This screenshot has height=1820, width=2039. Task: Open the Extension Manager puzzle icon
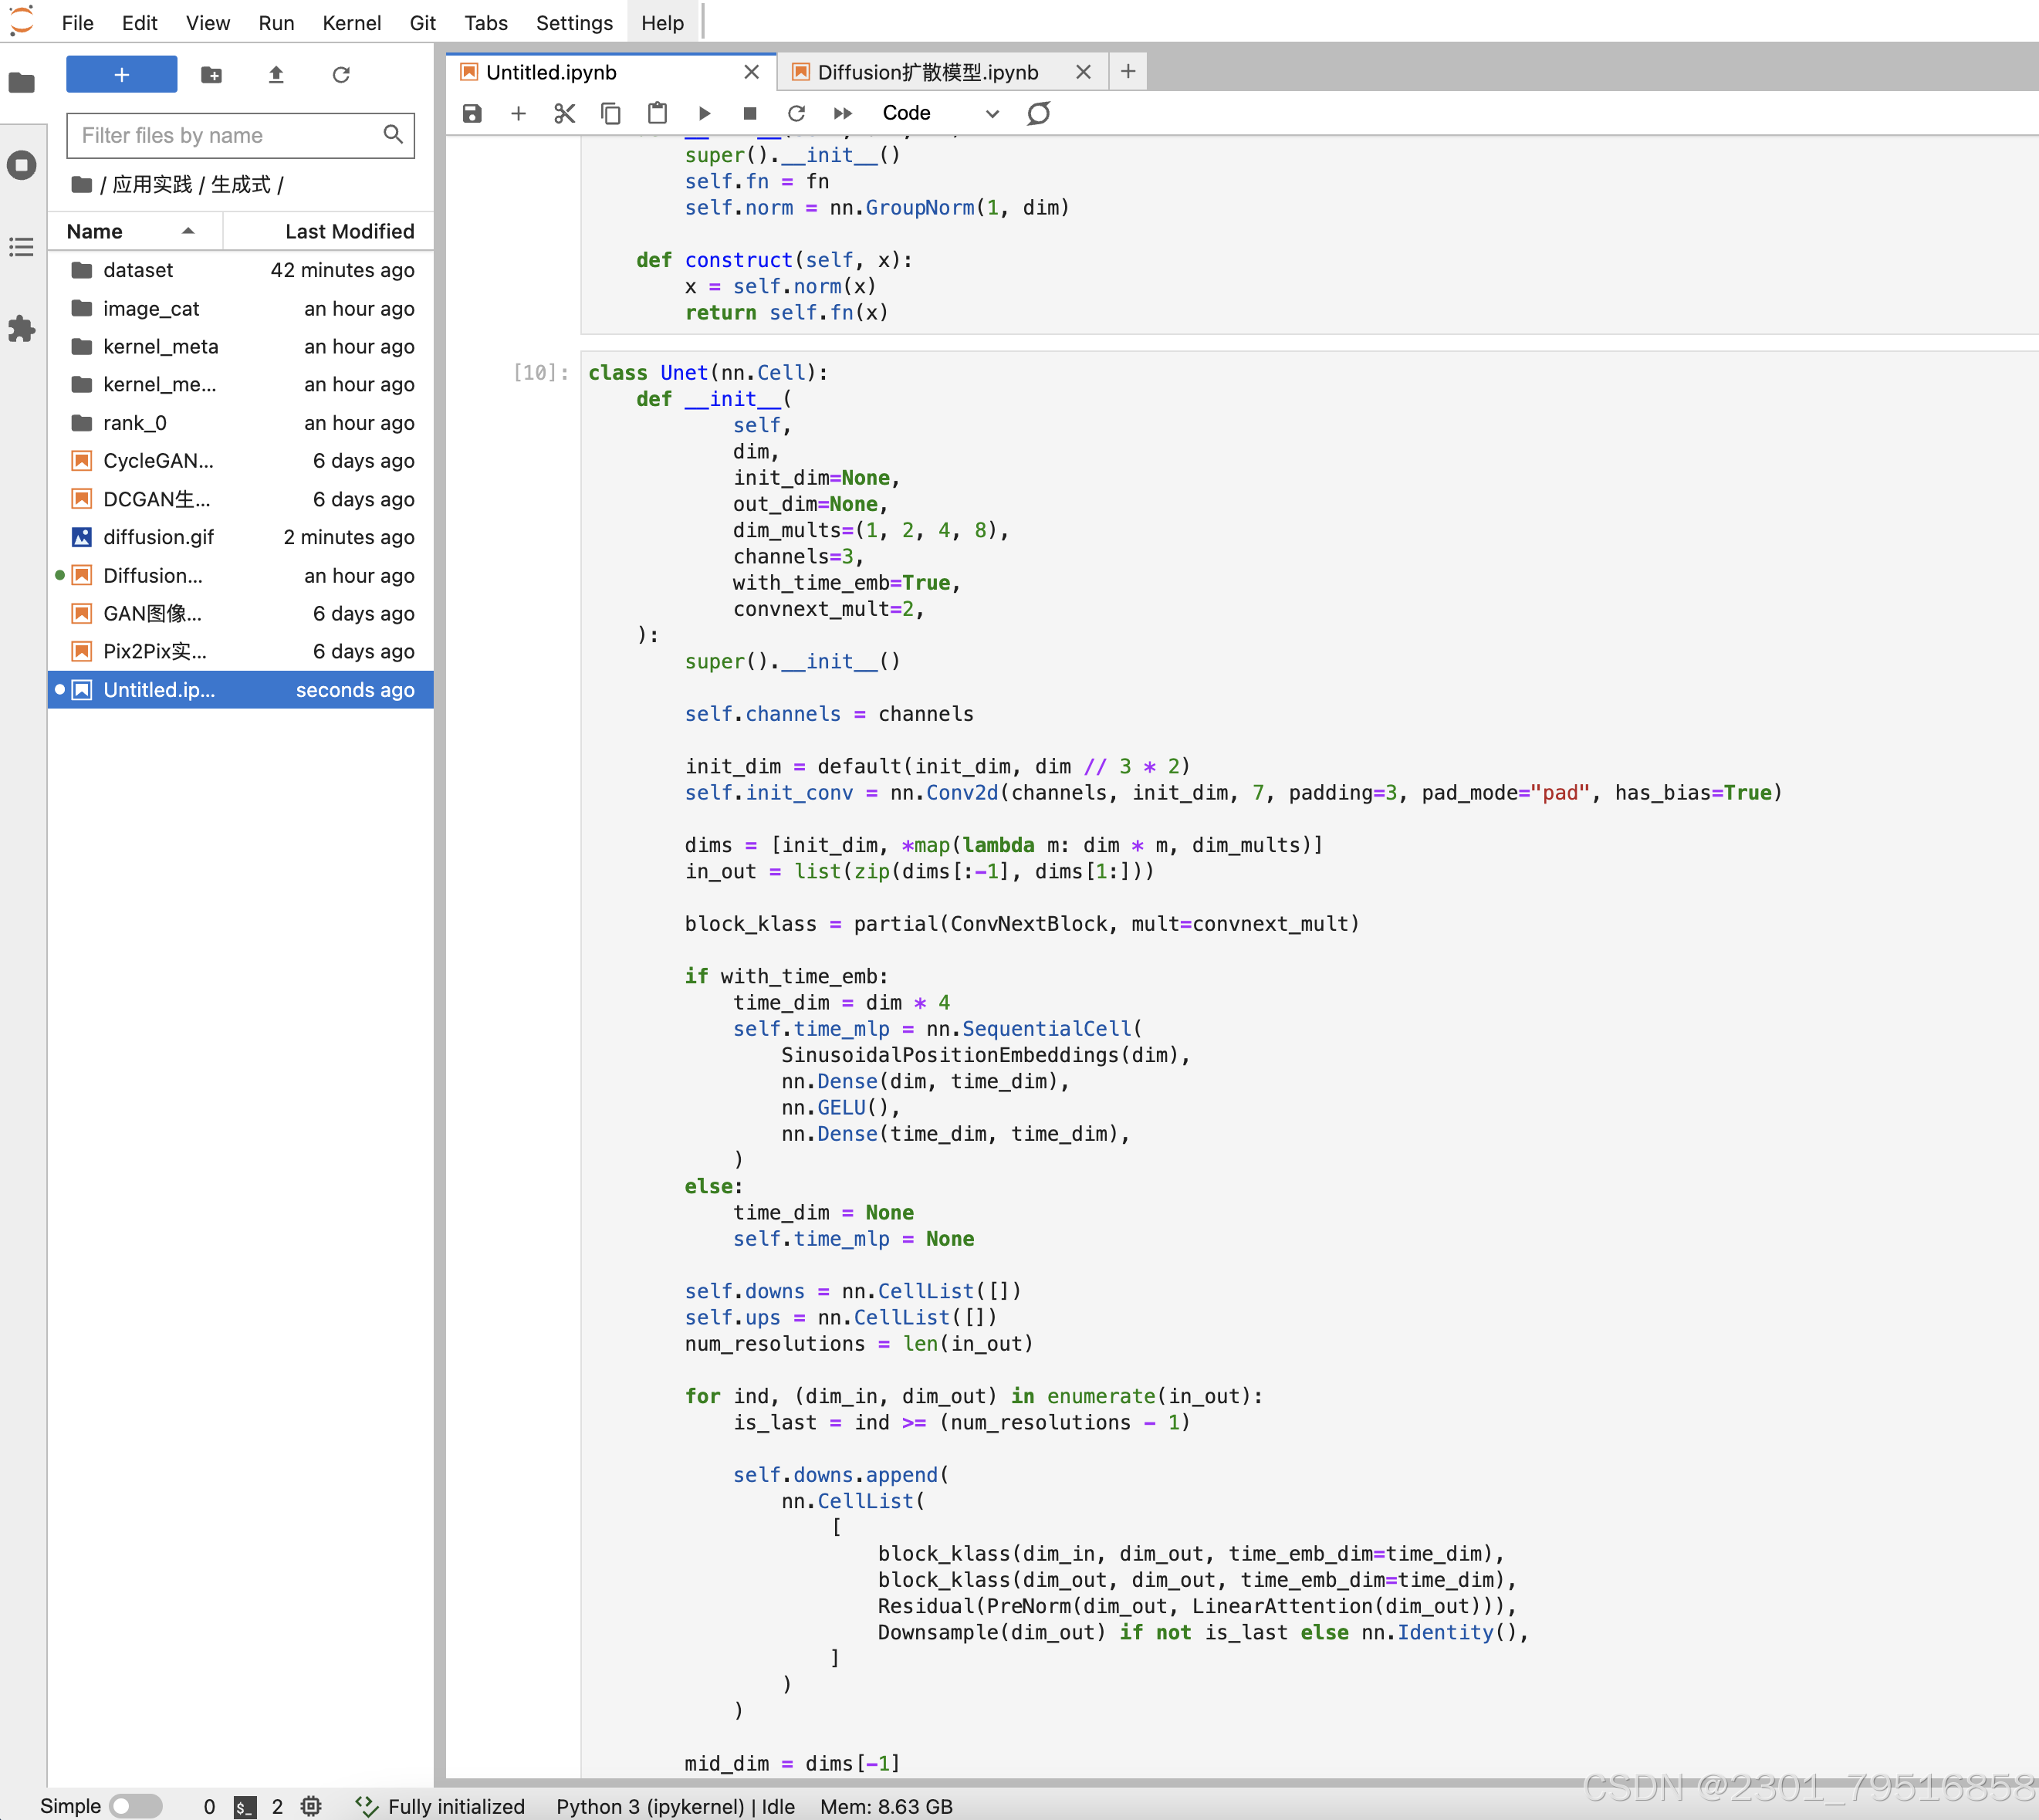(x=22, y=329)
